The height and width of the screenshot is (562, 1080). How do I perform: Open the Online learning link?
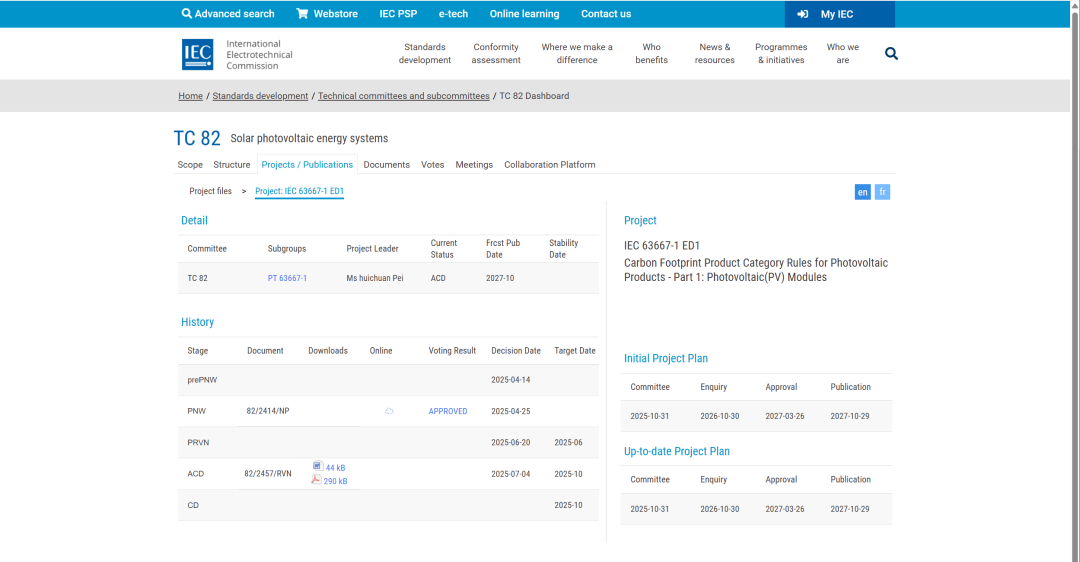coord(524,14)
